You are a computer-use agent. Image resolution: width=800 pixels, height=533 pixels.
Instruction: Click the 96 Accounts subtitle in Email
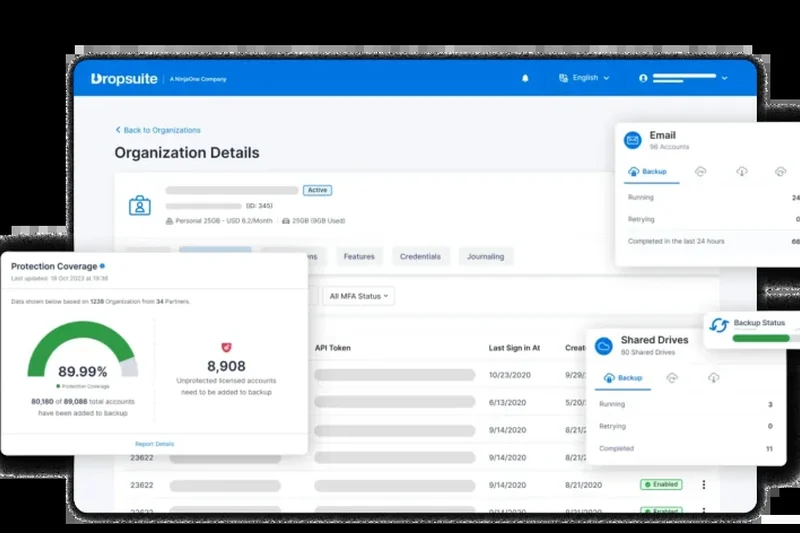click(669, 147)
